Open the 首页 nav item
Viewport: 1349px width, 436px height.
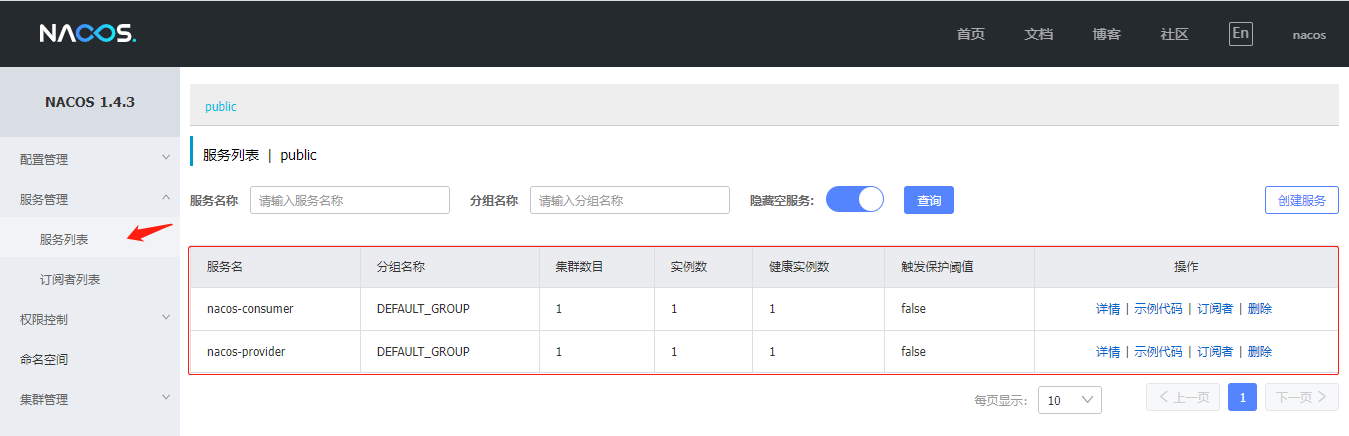(970, 34)
